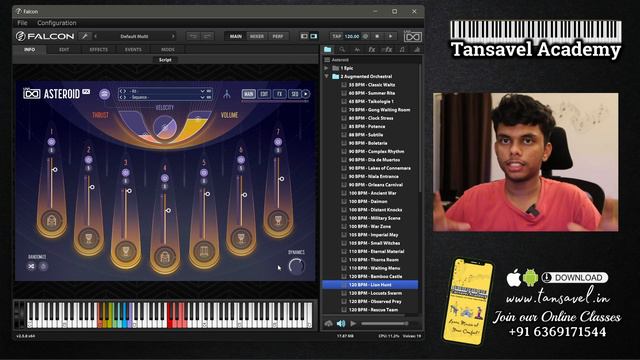Click the Asteroid round preset emblem icon
This screenshot has height=360, width=640.
(x=104, y=94)
